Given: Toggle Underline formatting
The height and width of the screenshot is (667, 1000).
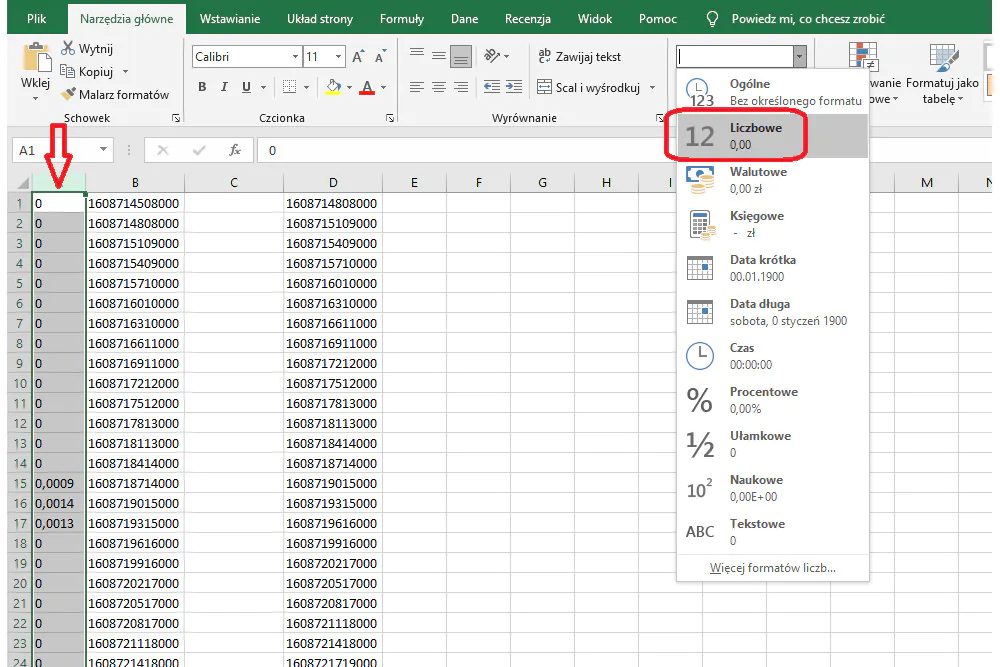Looking at the screenshot, I should [x=246, y=87].
